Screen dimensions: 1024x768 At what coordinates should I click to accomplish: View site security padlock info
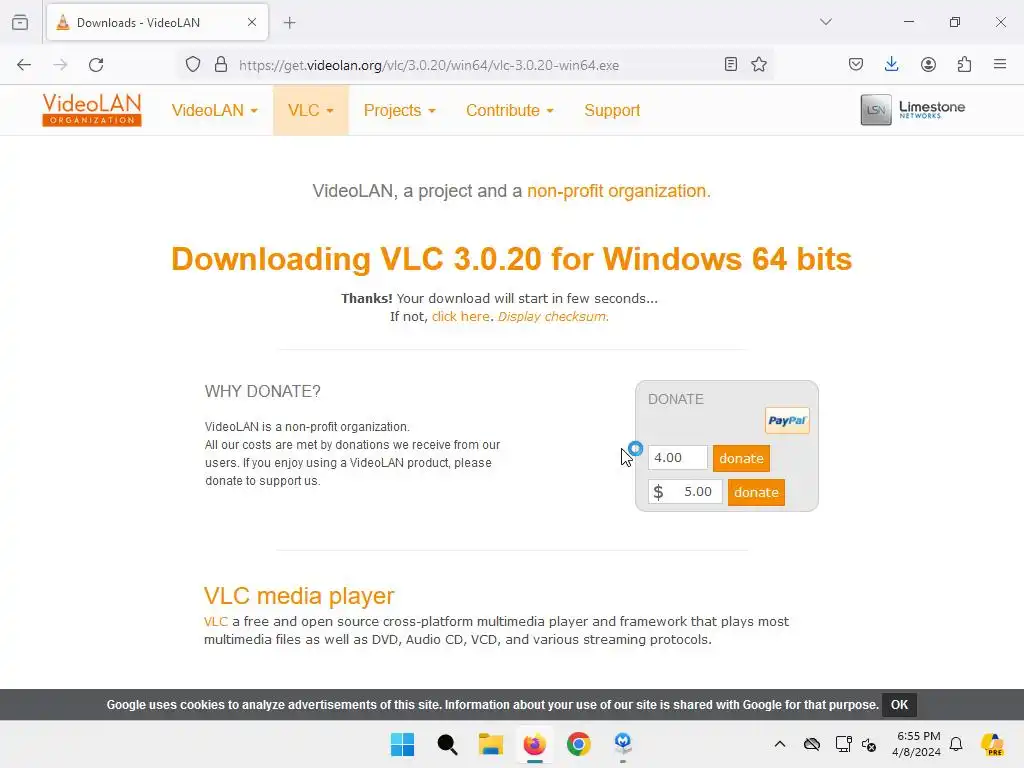(221, 65)
